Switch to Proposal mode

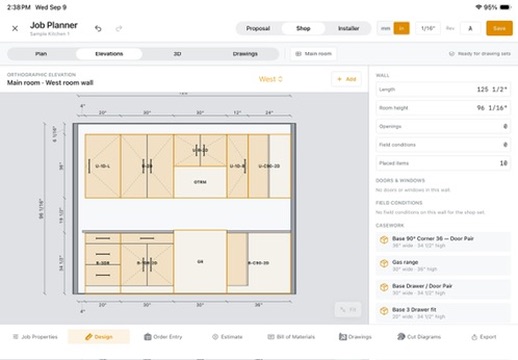258,28
